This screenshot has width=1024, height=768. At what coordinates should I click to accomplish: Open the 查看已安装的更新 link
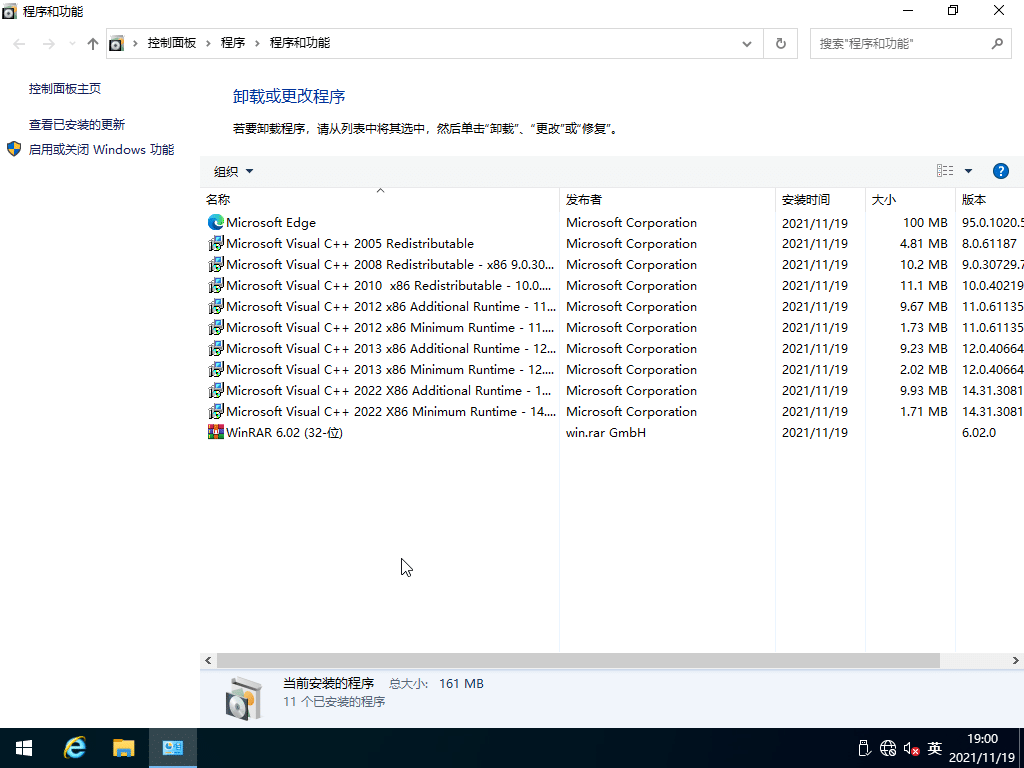77,125
